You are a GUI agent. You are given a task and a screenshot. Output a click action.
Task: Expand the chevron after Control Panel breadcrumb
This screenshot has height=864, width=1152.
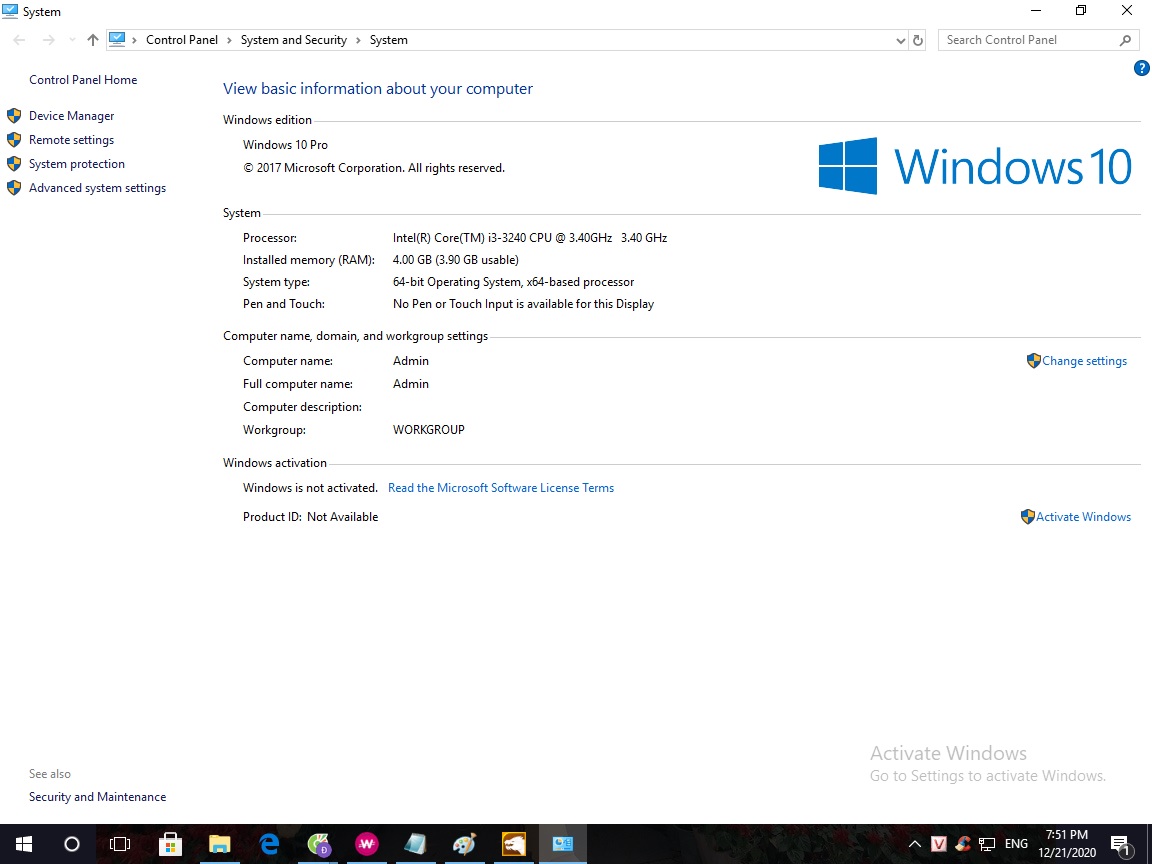[x=229, y=40]
